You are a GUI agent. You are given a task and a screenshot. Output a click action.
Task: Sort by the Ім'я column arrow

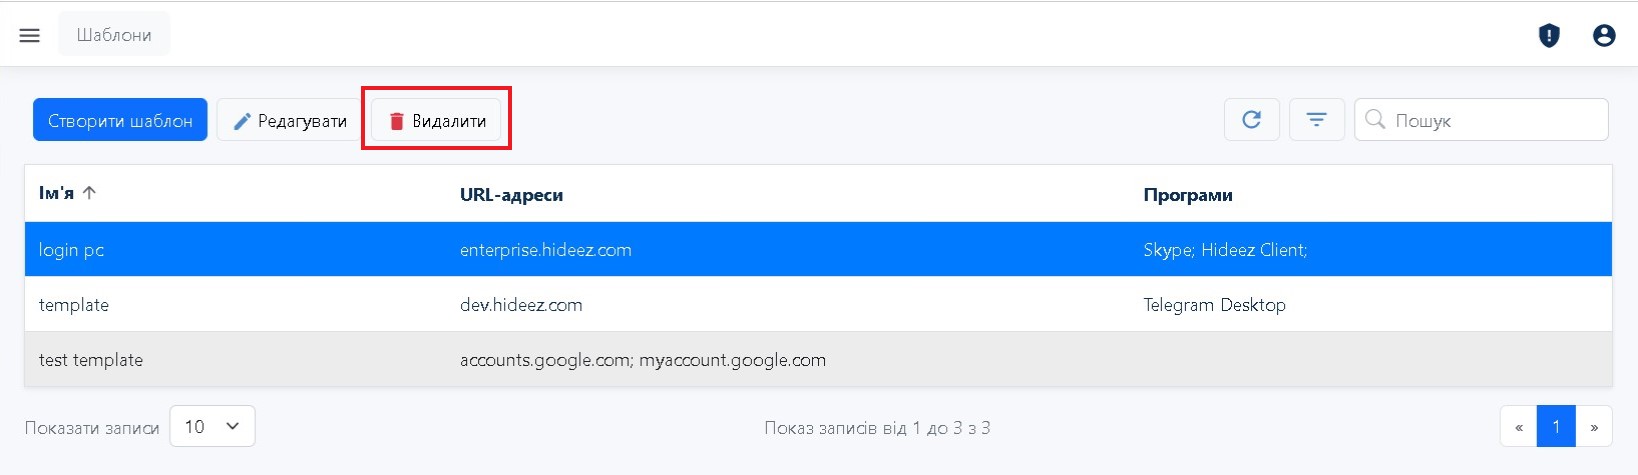tap(89, 193)
